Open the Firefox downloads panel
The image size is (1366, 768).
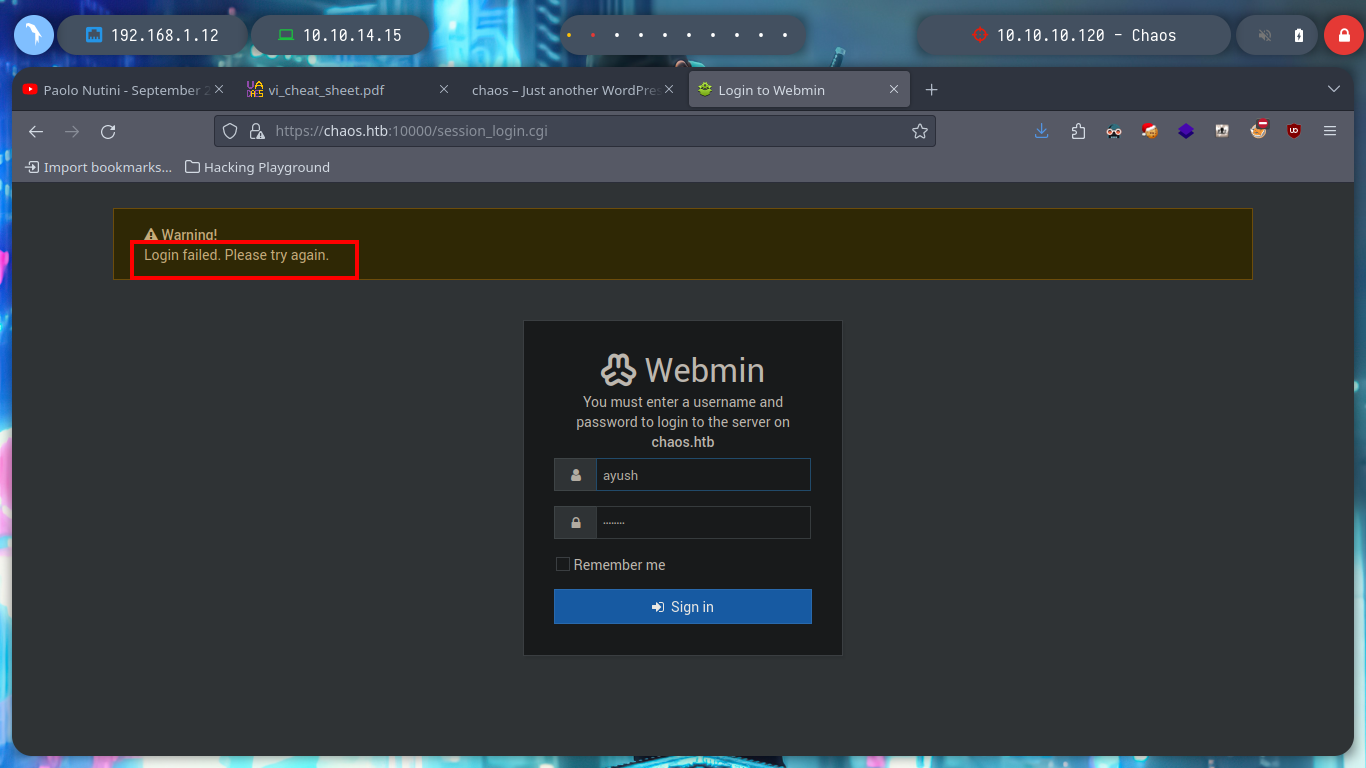pos(1042,131)
